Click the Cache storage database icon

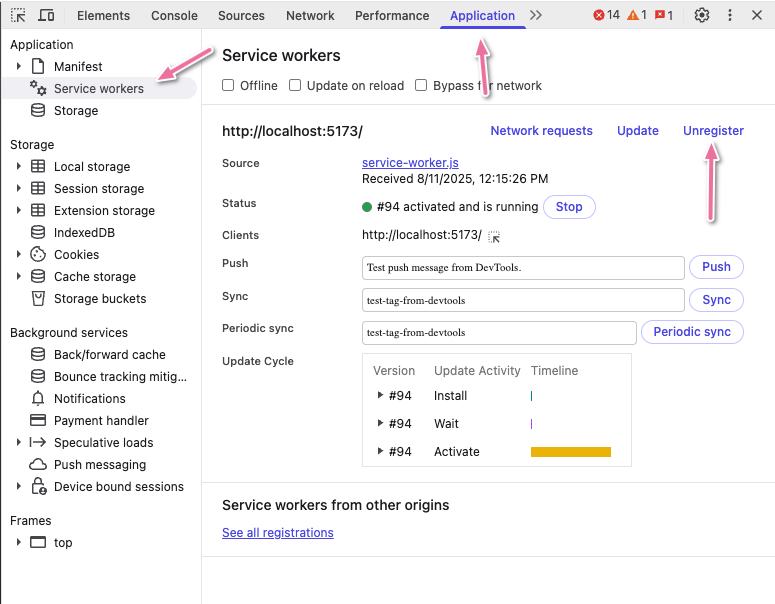(x=38, y=276)
